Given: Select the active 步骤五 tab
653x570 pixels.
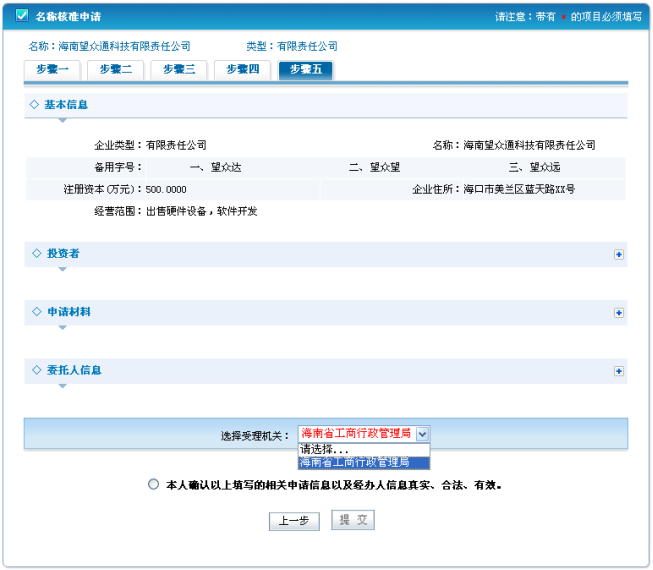Looking at the screenshot, I should (306, 69).
